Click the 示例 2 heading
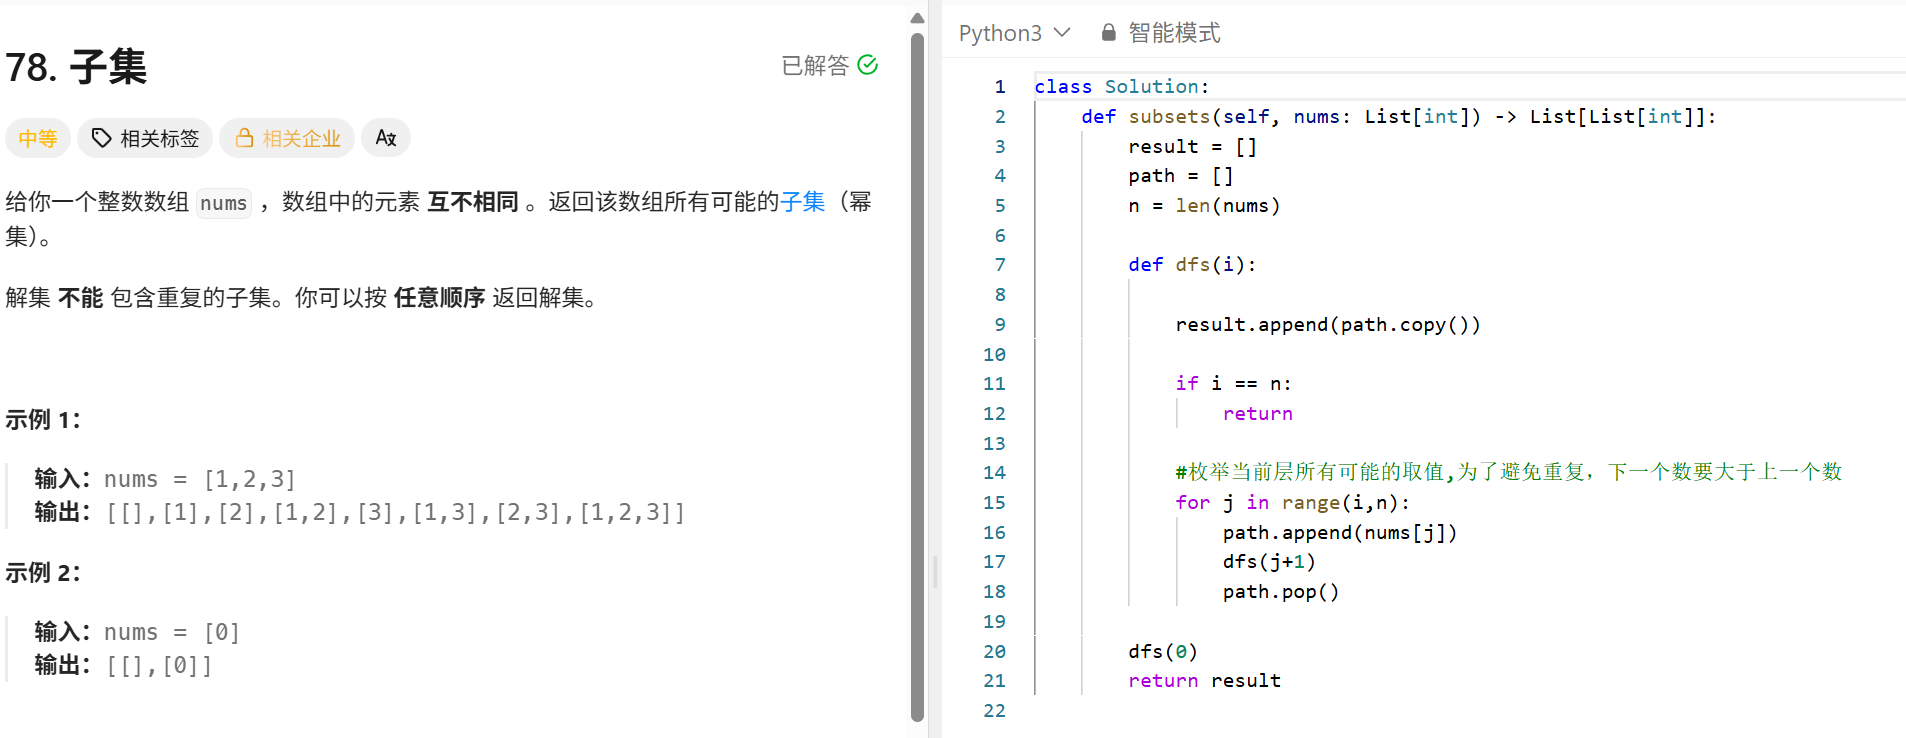1906x738 pixels. (x=43, y=573)
